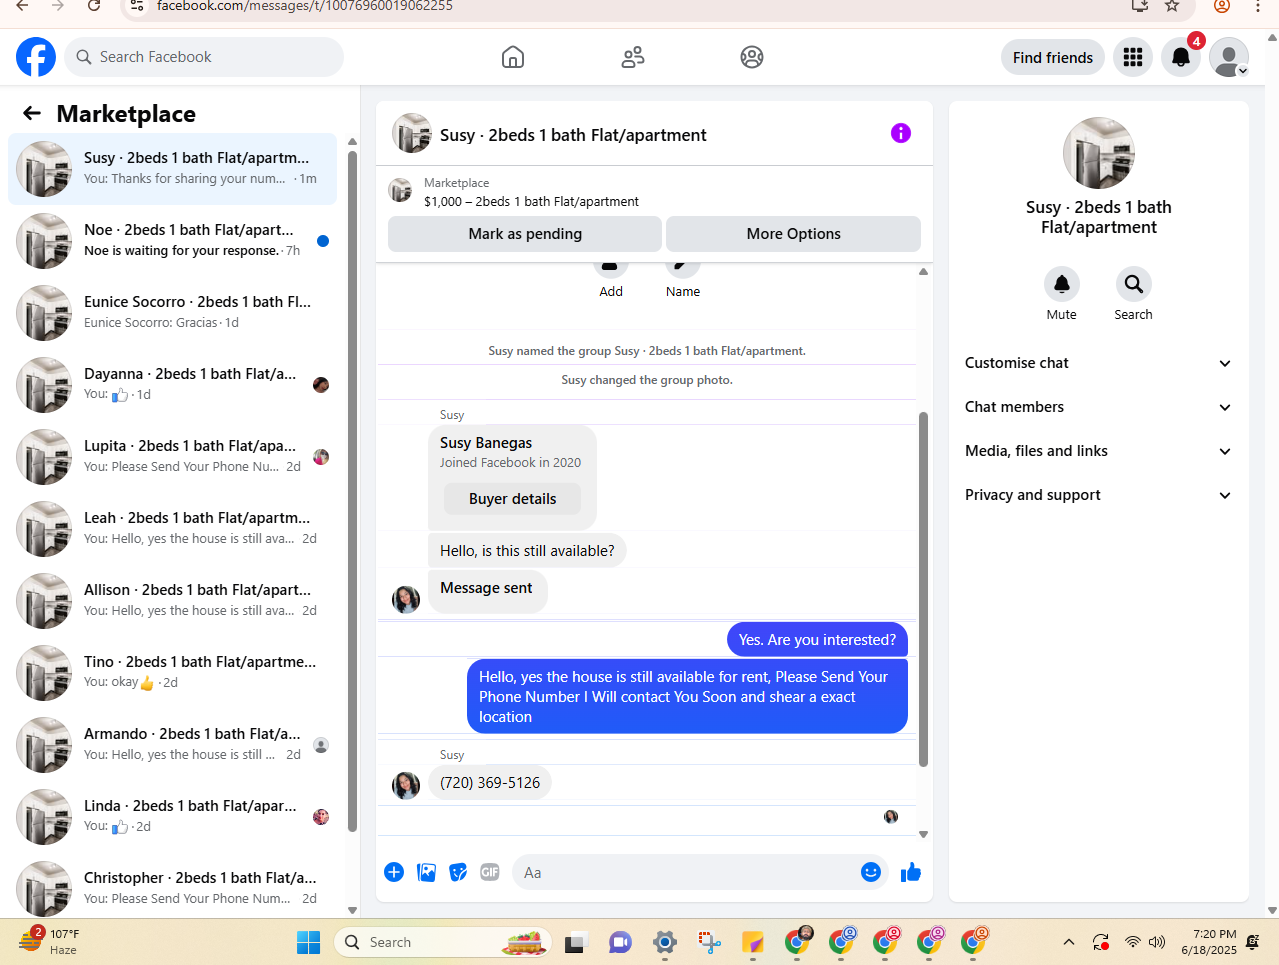Open the Home feed icon

pyautogui.click(x=513, y=57)
